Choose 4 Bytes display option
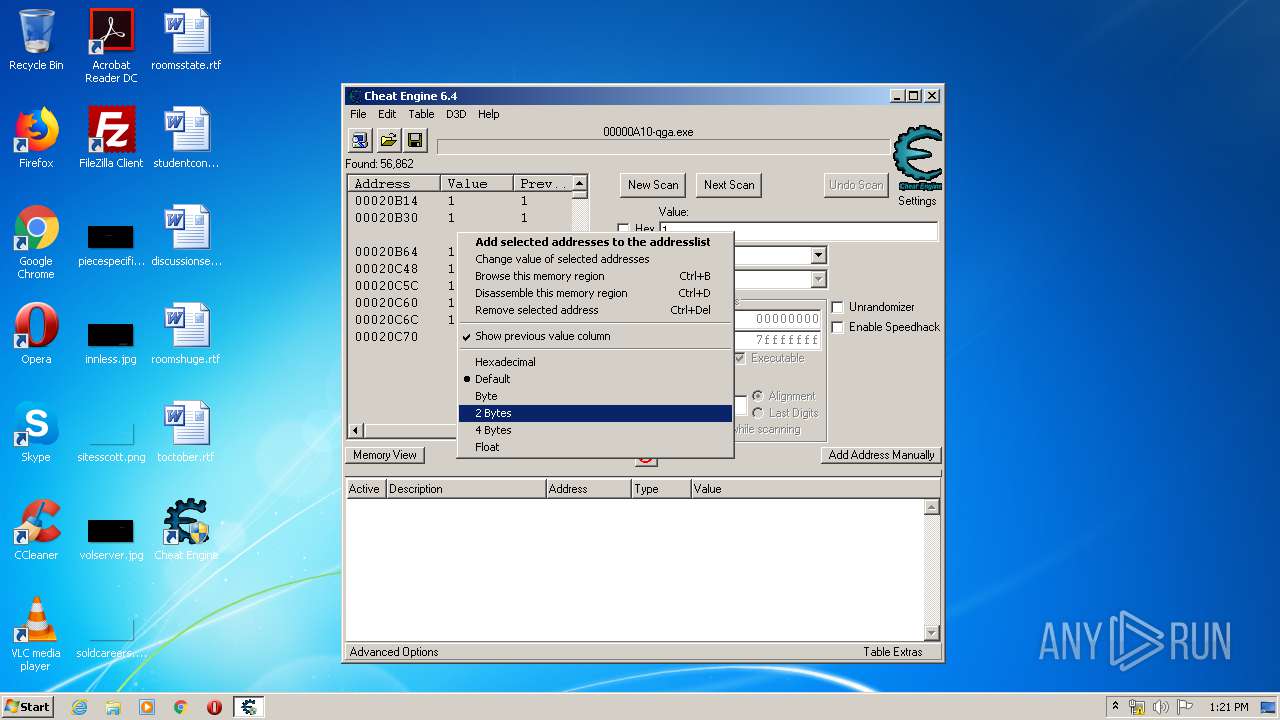The image size is (1280, 720). (x=594, y=430)
